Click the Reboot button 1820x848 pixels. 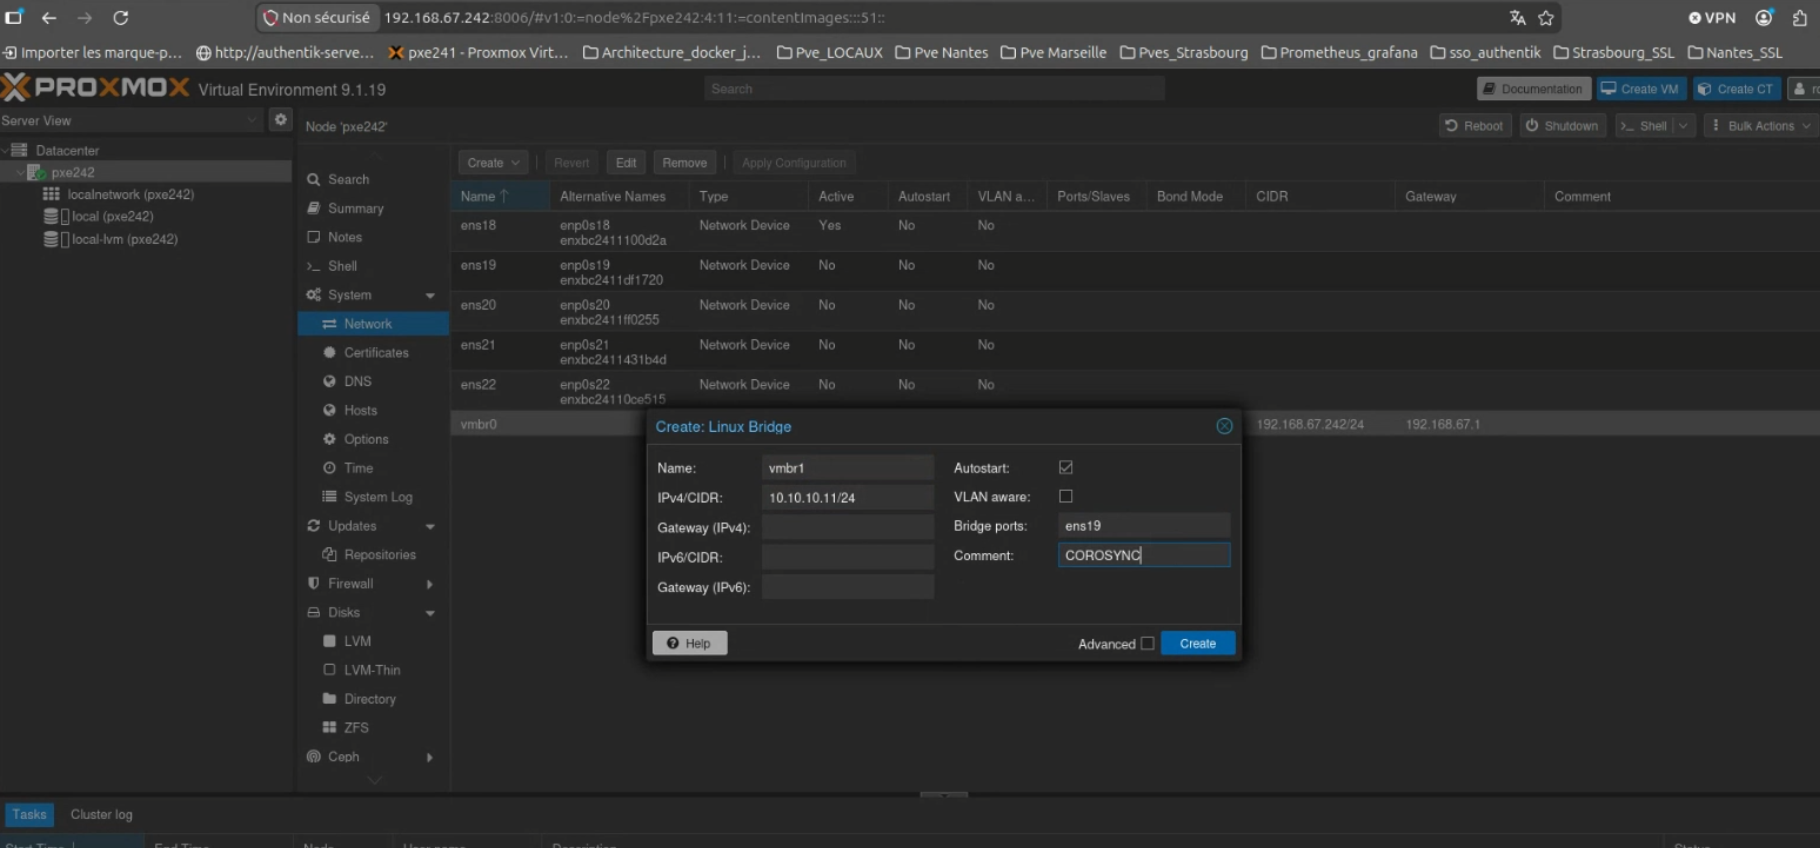point(1474,126)
